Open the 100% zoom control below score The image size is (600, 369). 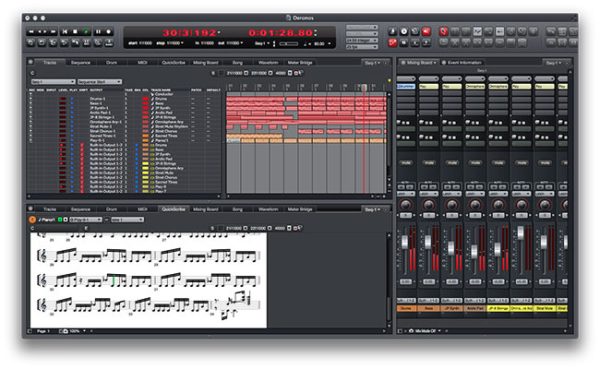tap(75, 331)
